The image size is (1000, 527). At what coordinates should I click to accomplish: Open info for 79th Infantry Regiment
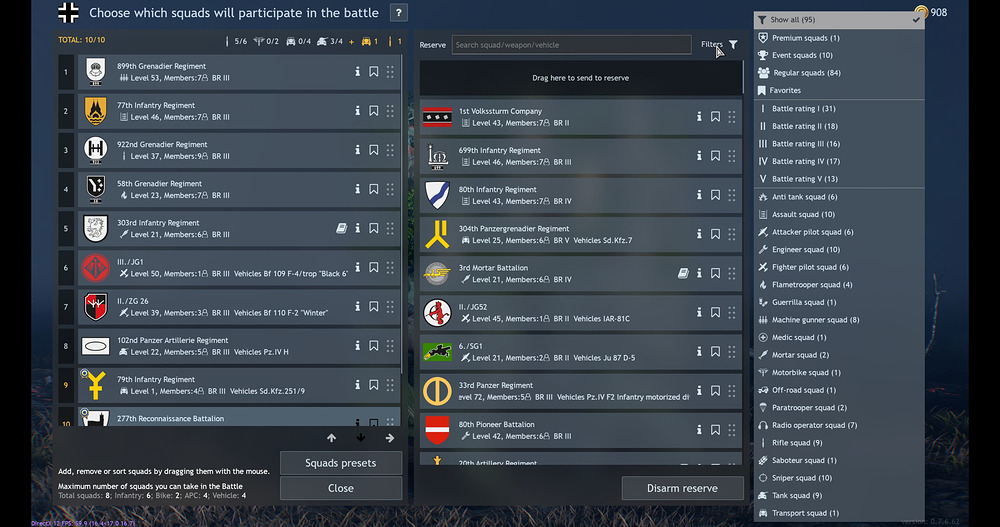(x=357, y=385)
